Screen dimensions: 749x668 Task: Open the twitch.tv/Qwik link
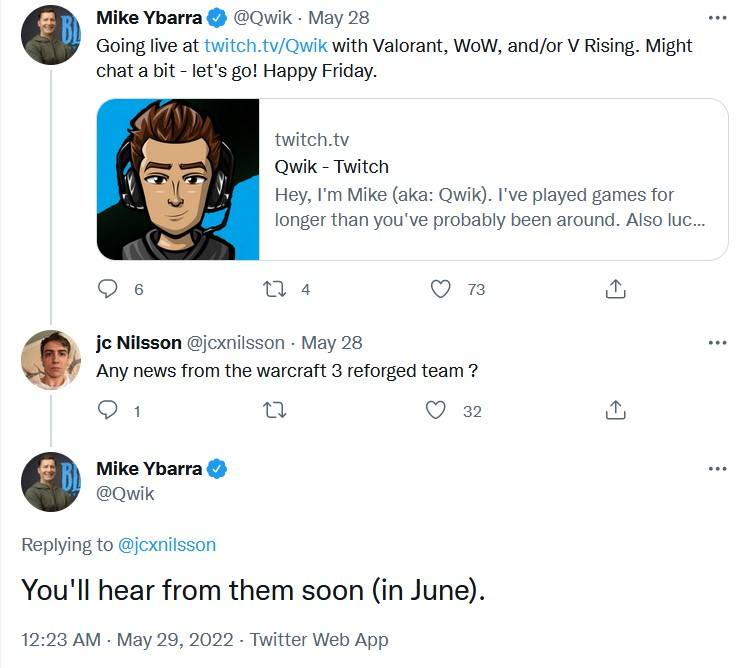(x=266, y=46)
